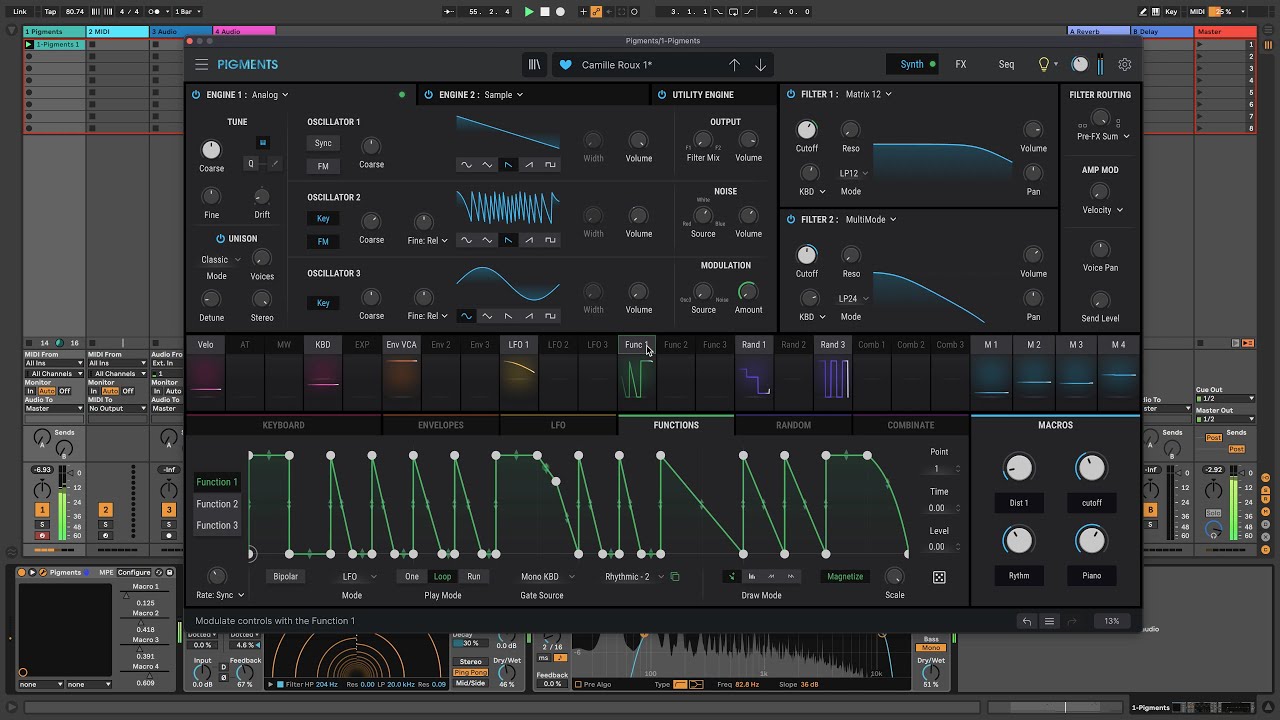
Task: Open the Pigments hamburger menu
Action: tap(201, 64)
